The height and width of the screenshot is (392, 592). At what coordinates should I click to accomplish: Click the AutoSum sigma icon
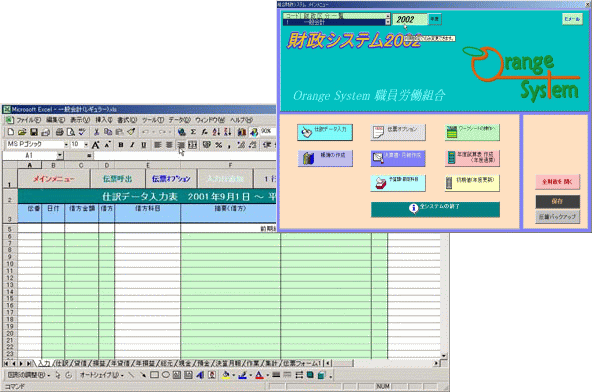pos(193,132)
